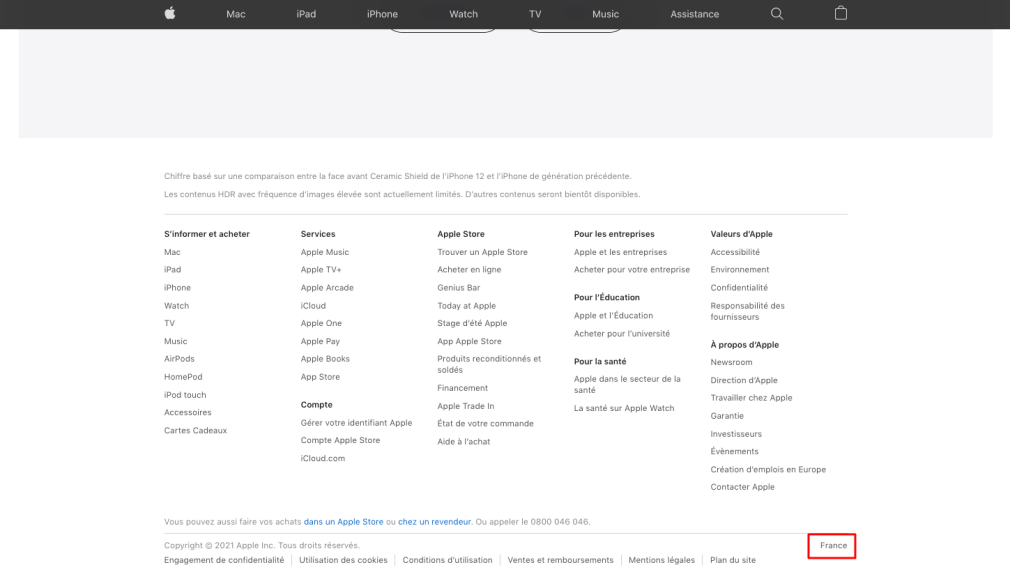Open the iPhone menu in top navigation
The width and height of the screenshot is (1010, 581).
coord(382,14)
